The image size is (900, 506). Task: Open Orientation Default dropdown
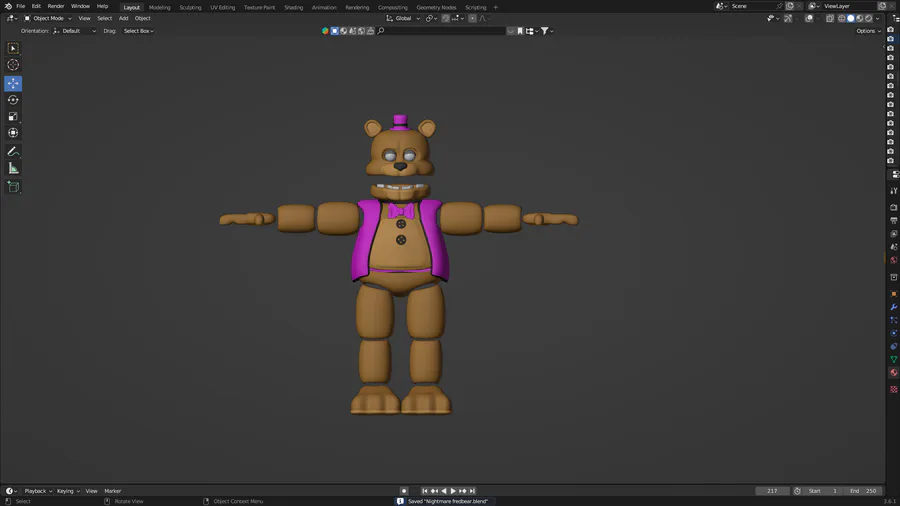coord(74,31)
